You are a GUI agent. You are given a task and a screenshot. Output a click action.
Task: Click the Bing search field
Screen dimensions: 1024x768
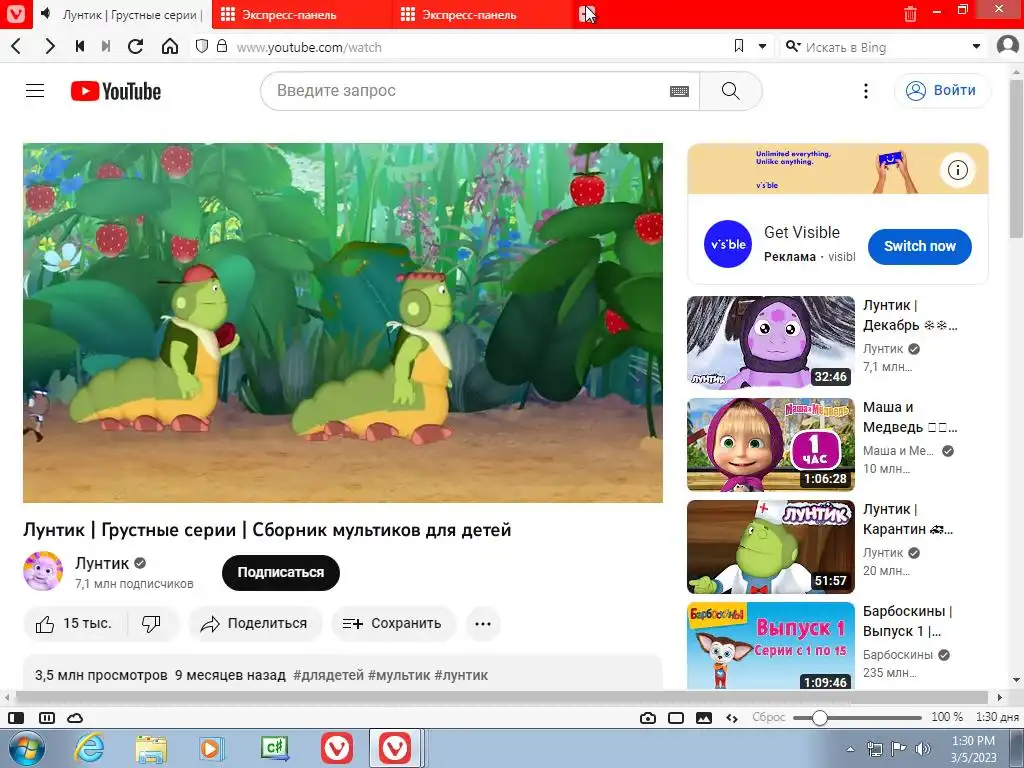tap(885, 47)
